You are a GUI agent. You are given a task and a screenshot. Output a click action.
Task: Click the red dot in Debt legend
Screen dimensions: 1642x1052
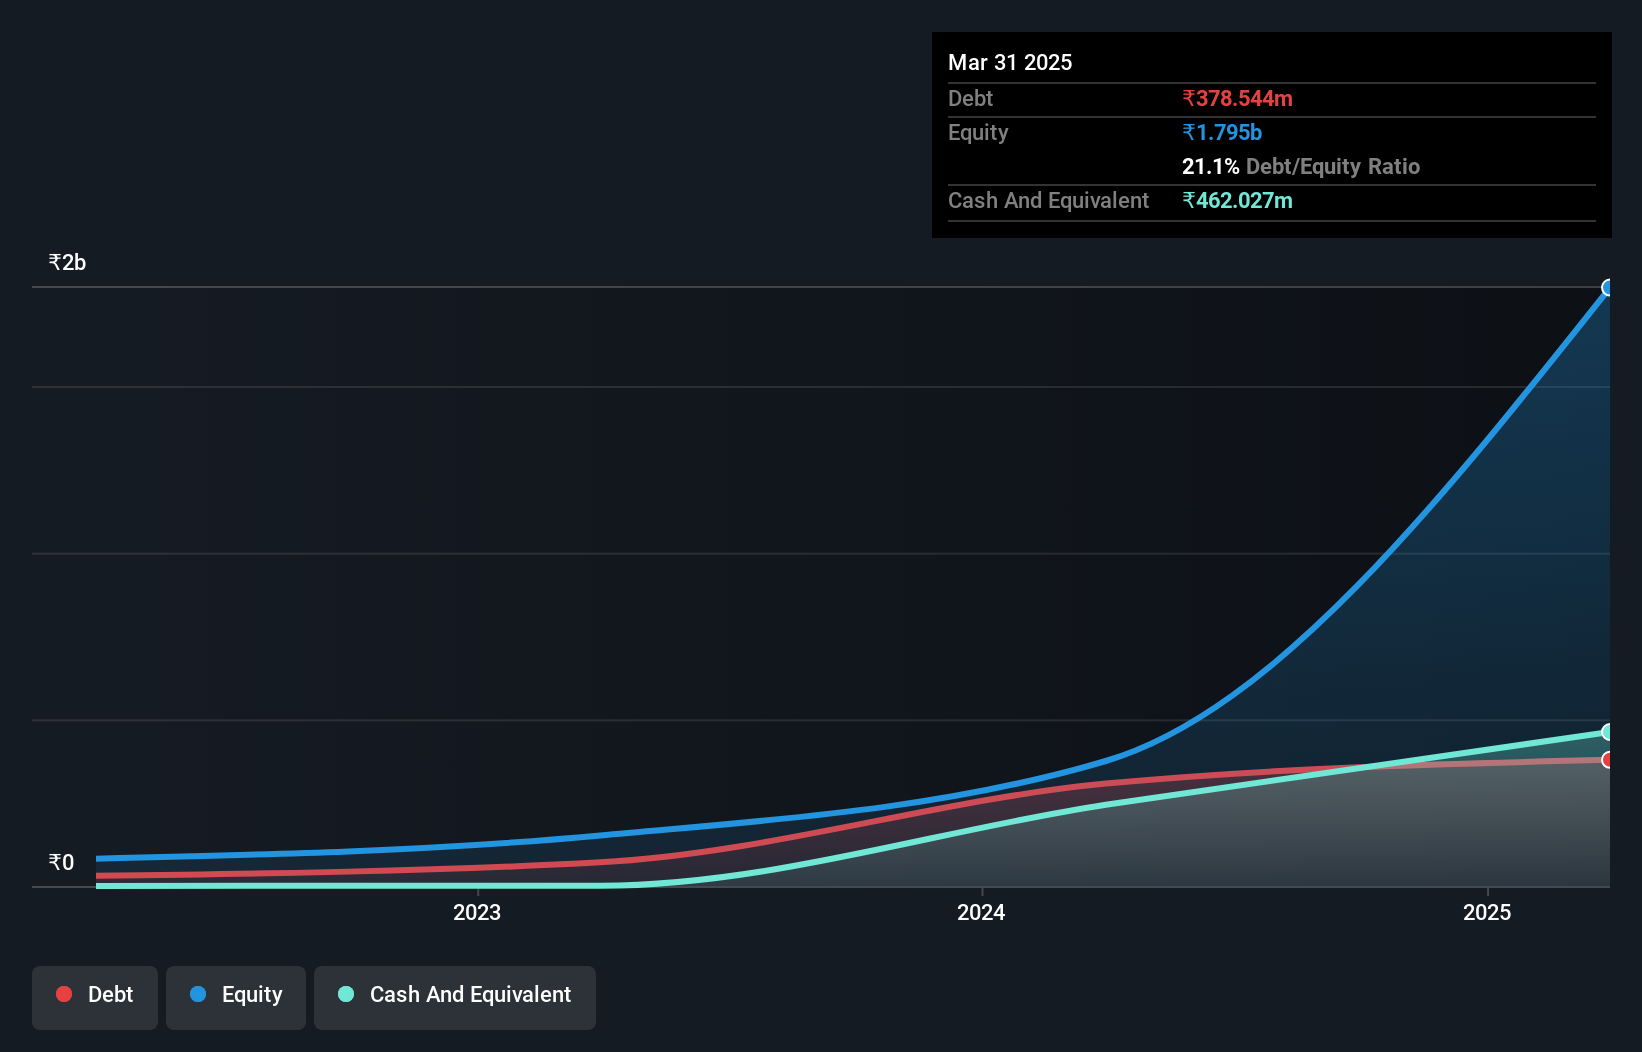(x=64, y=994)
